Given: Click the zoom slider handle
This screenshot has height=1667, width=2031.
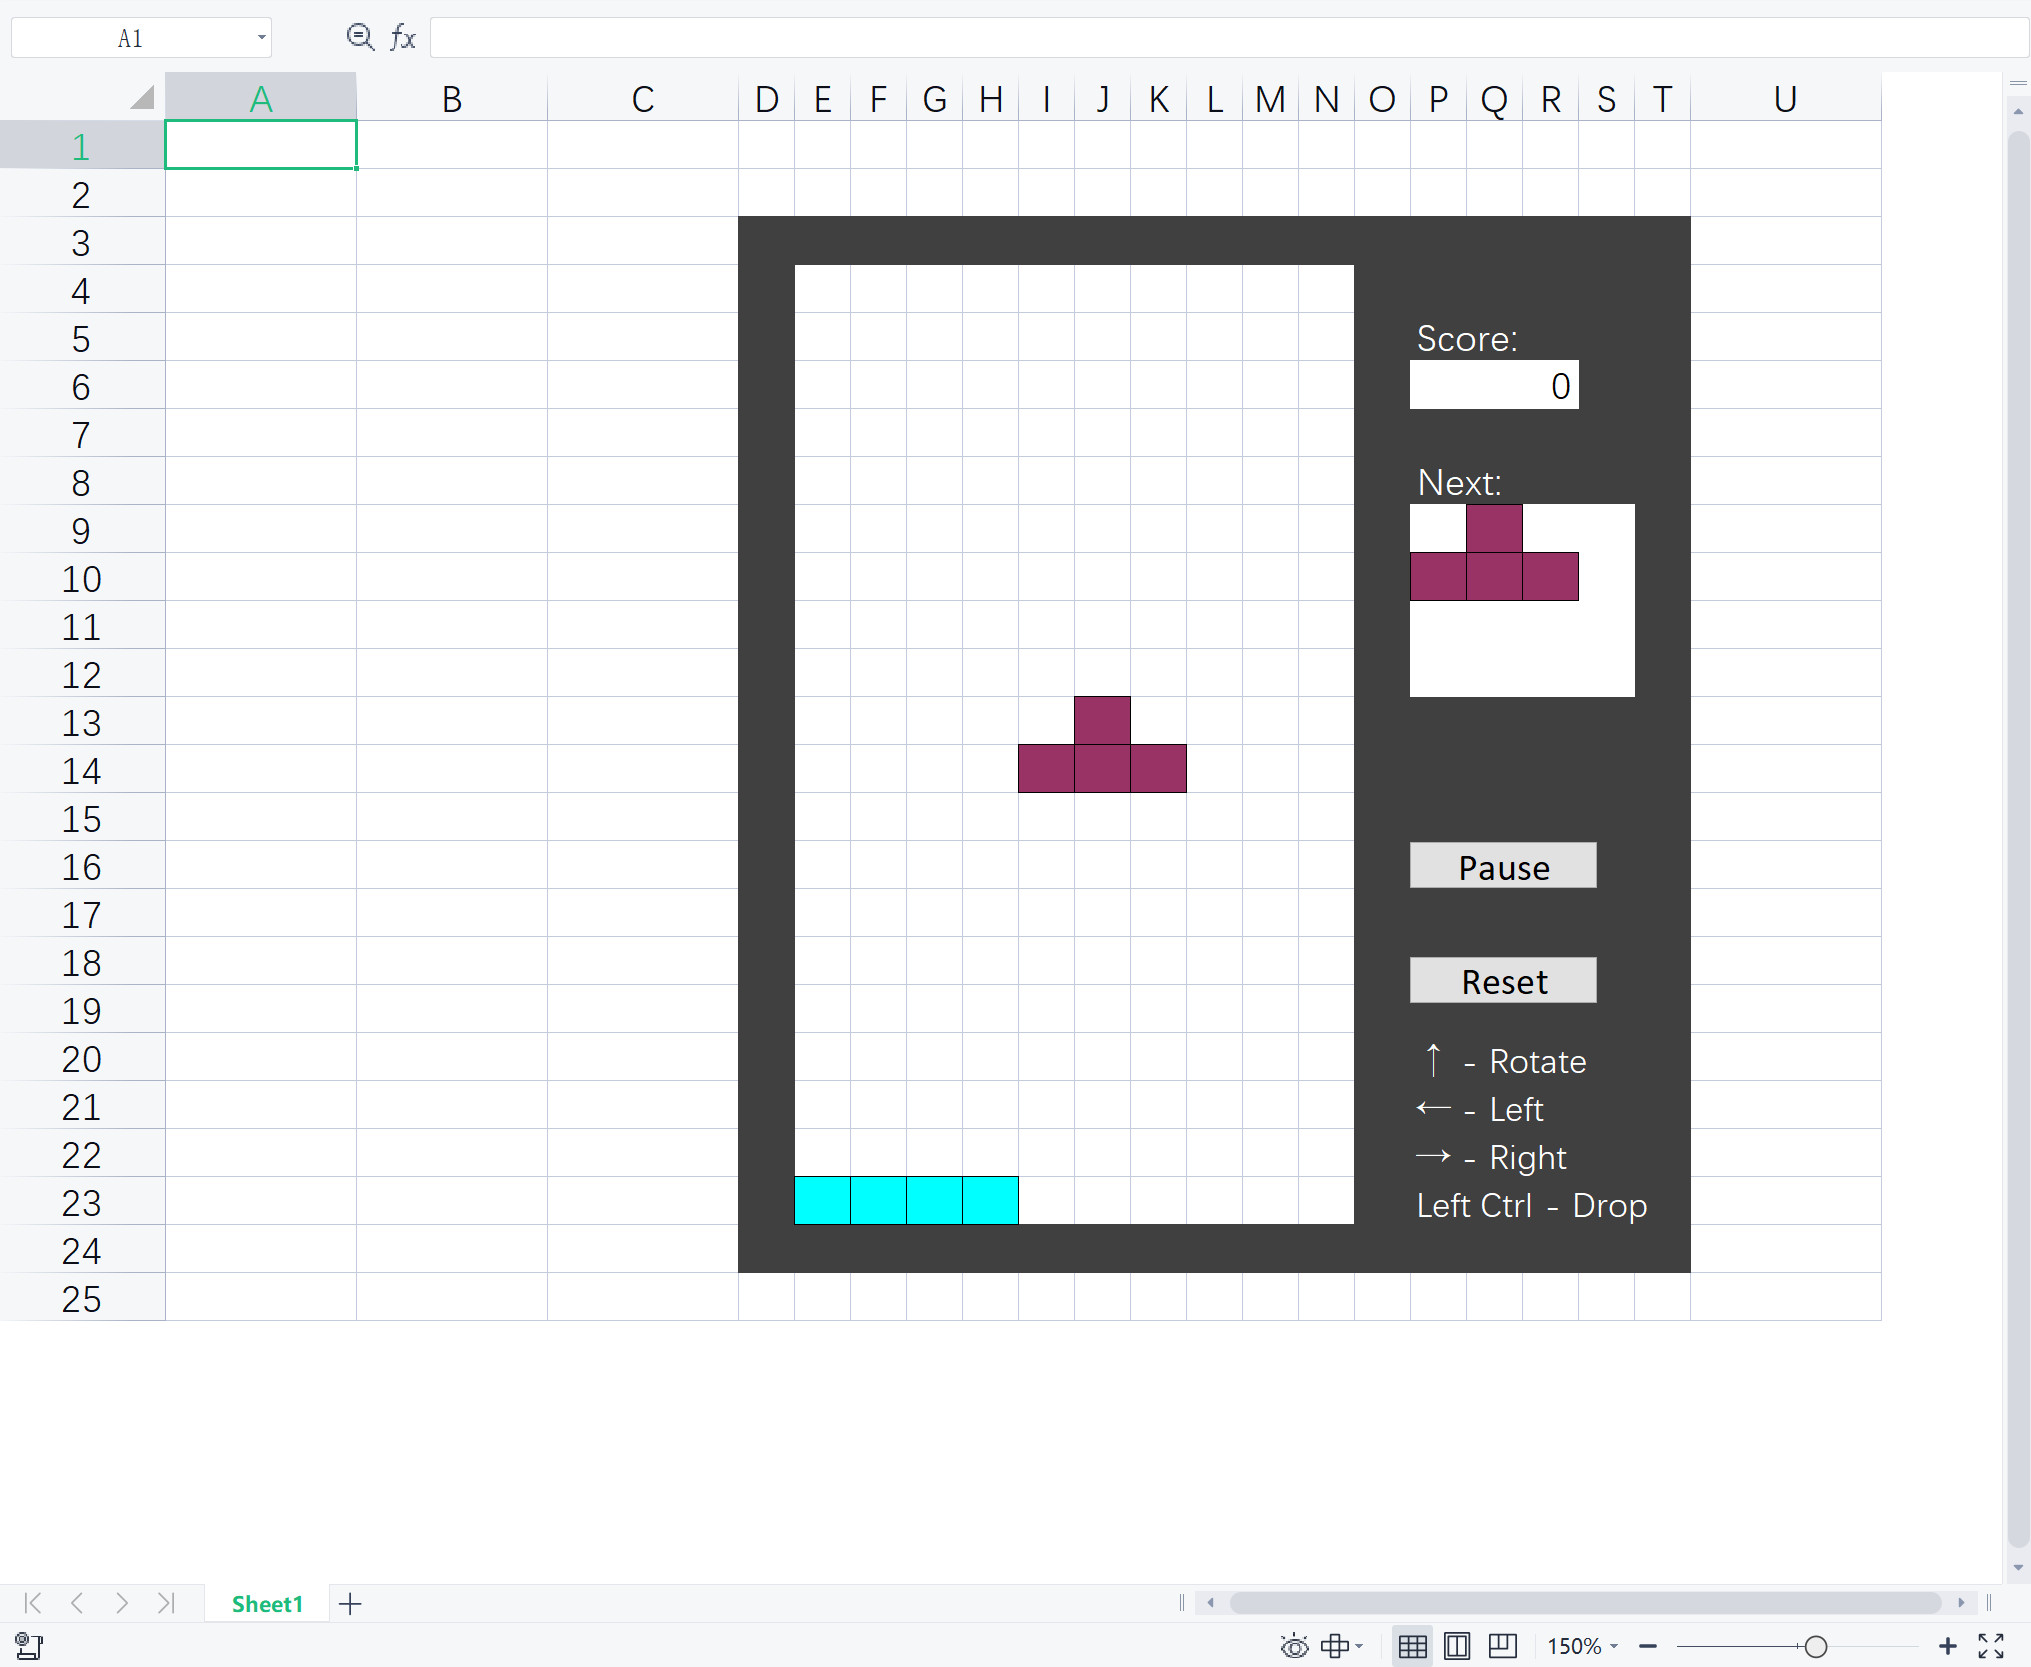Looking at the screenshot, I should point(1816,1646).
